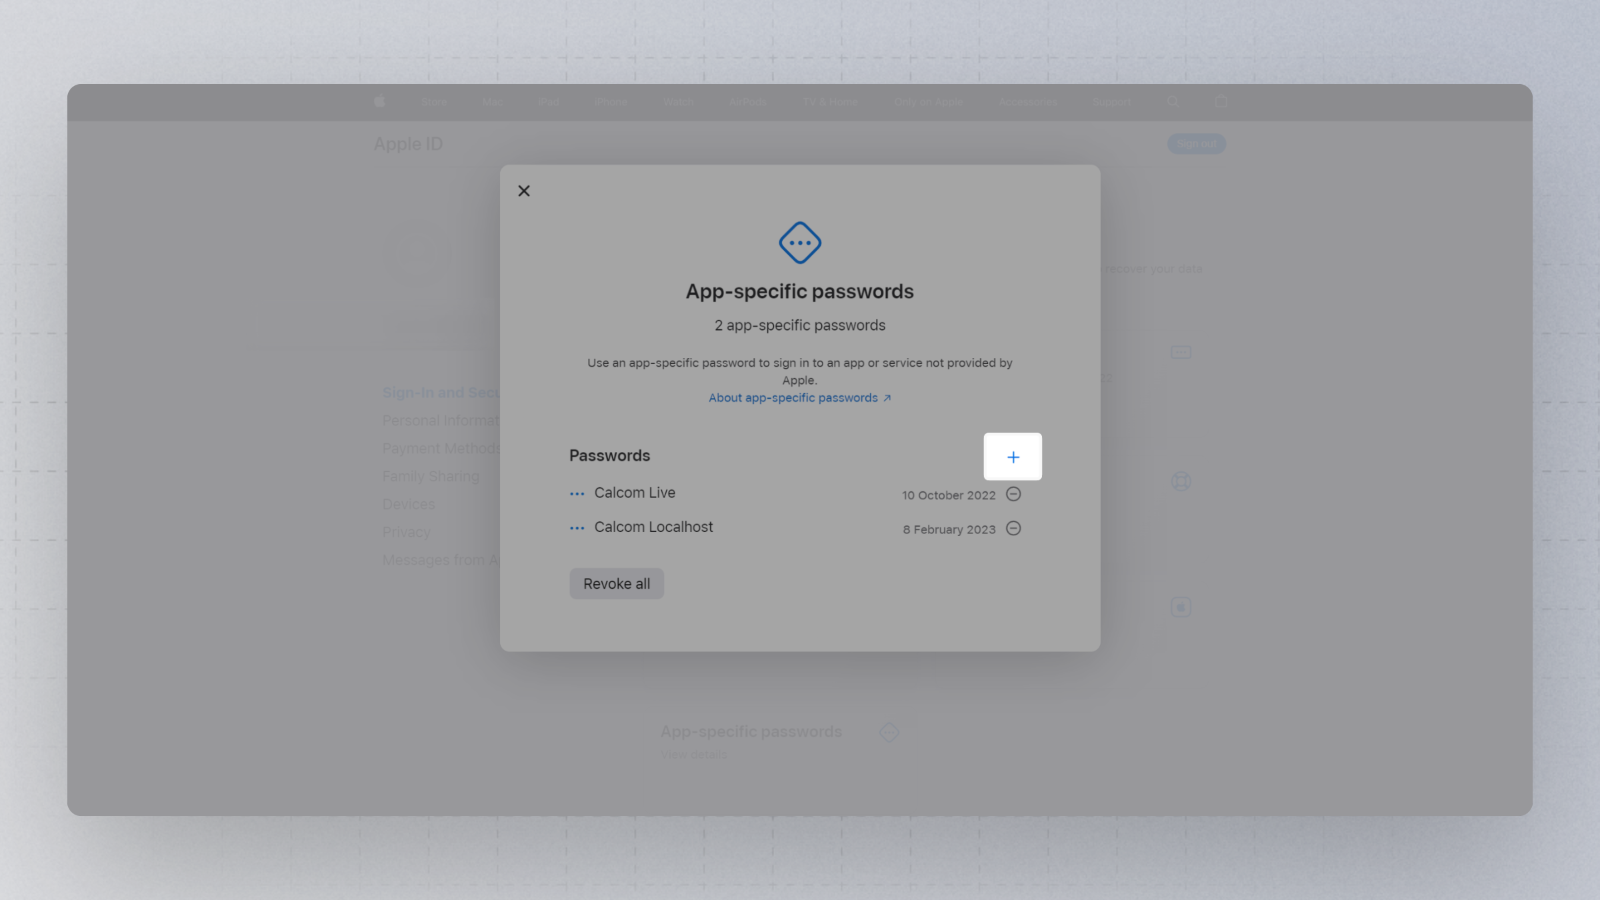Open the Watch menu item

(678, 102)
